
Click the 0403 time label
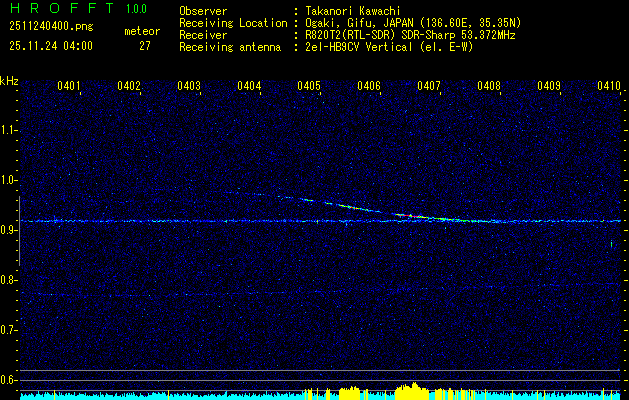pos(189,87)
